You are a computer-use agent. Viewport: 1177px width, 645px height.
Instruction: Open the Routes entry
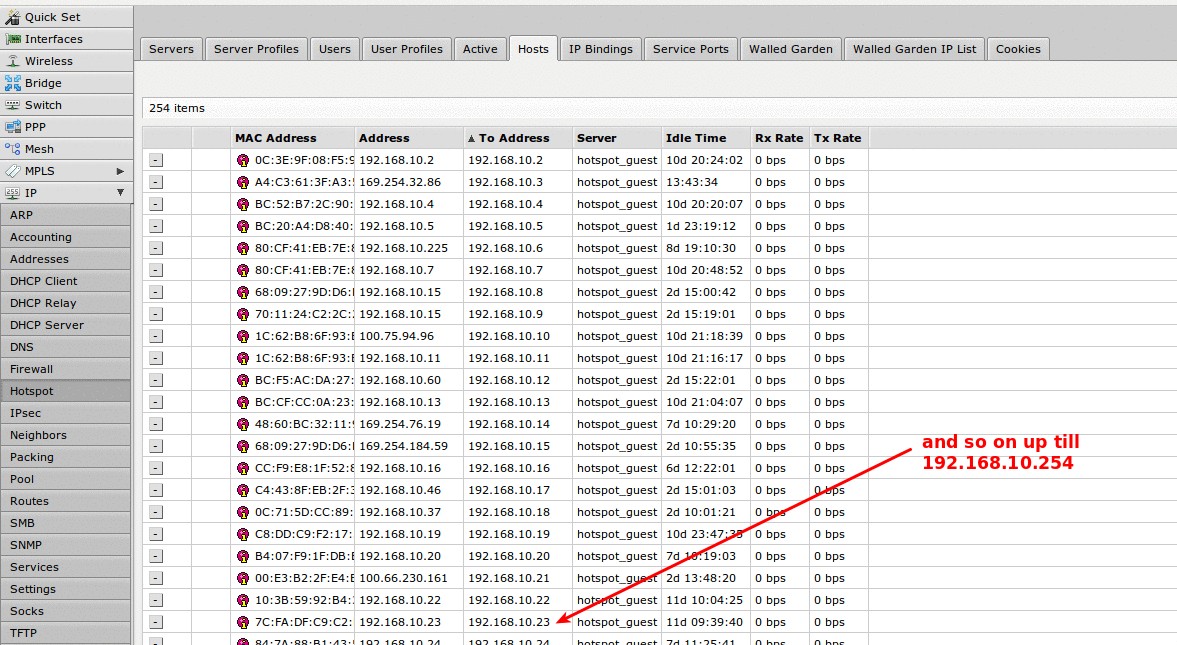tap(65, 501)
